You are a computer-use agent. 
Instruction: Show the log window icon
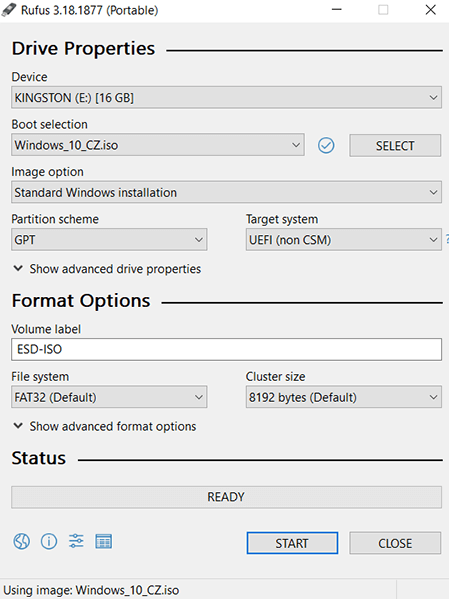(104, 541)
